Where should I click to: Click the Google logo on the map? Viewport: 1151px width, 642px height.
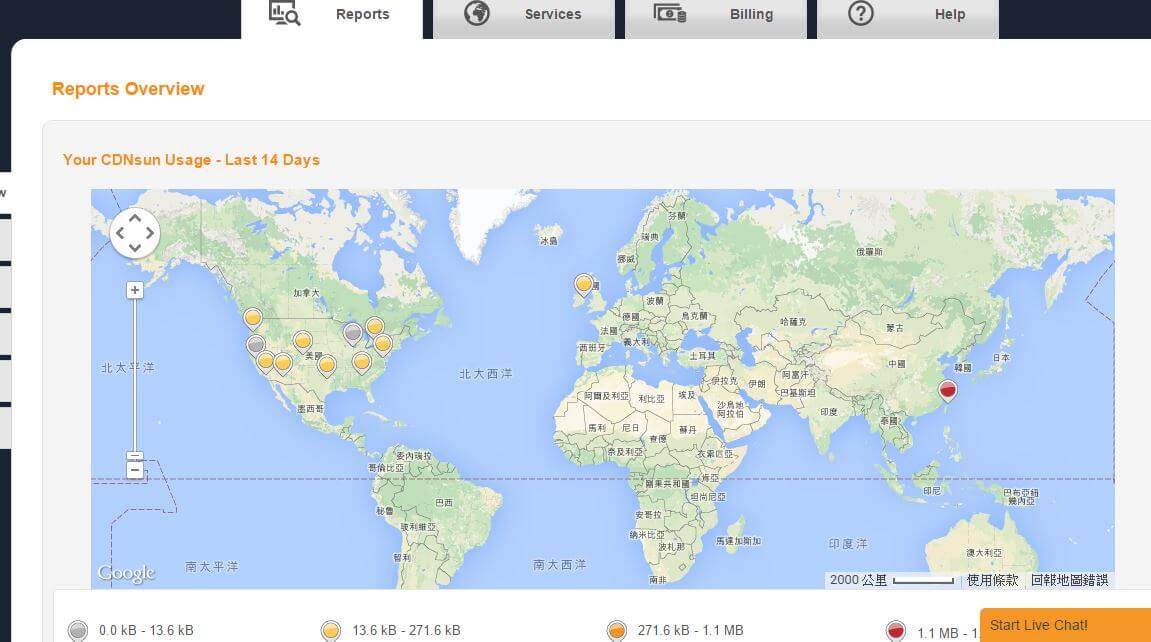126,573
